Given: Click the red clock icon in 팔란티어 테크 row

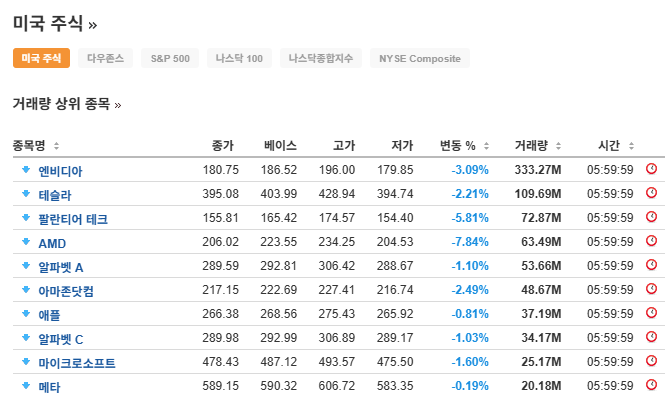Looking at the screenshot, I should point(651,217).
